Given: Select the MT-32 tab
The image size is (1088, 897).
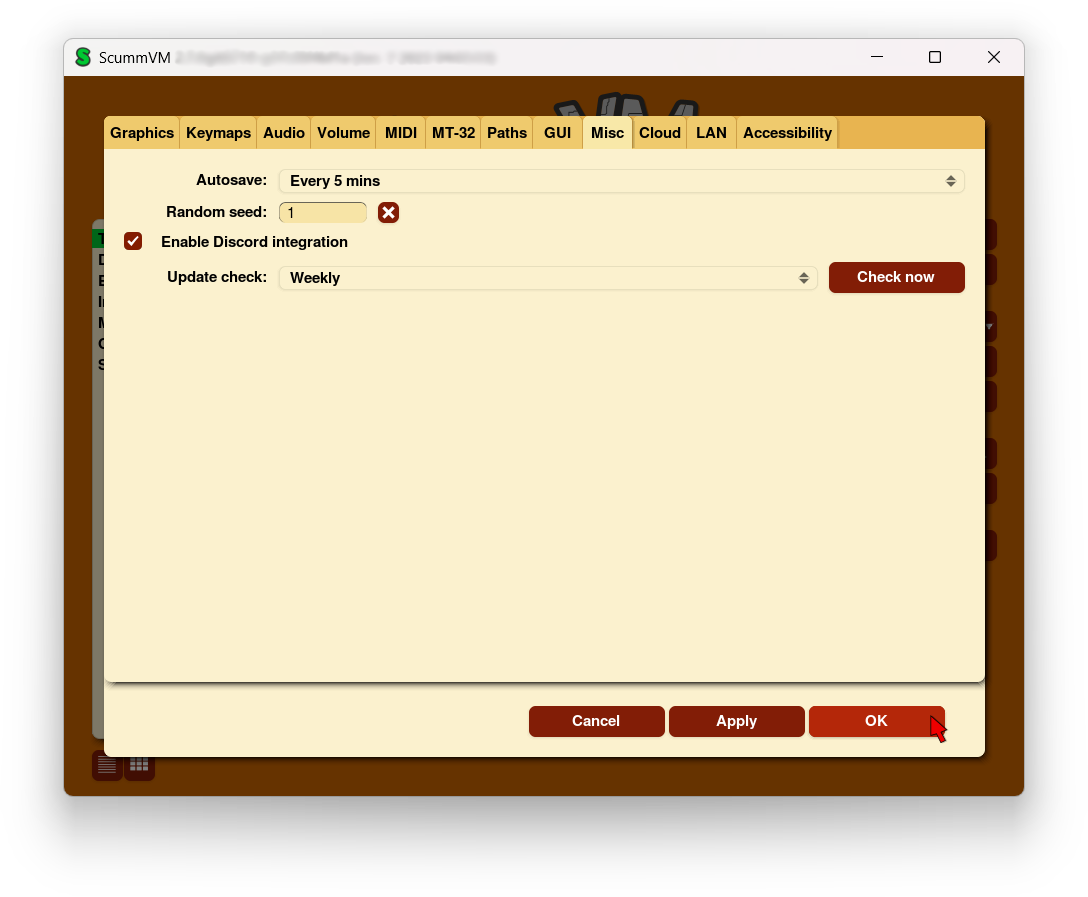Looking at the screenshot, I should pos(453,133).
